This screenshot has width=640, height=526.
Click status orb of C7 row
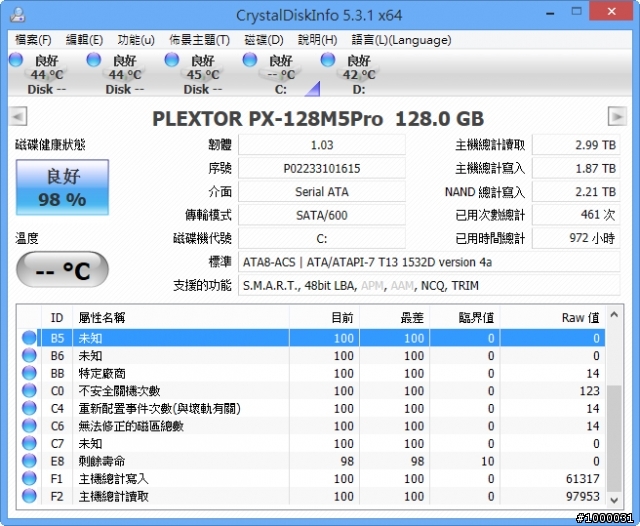[29, 443]
